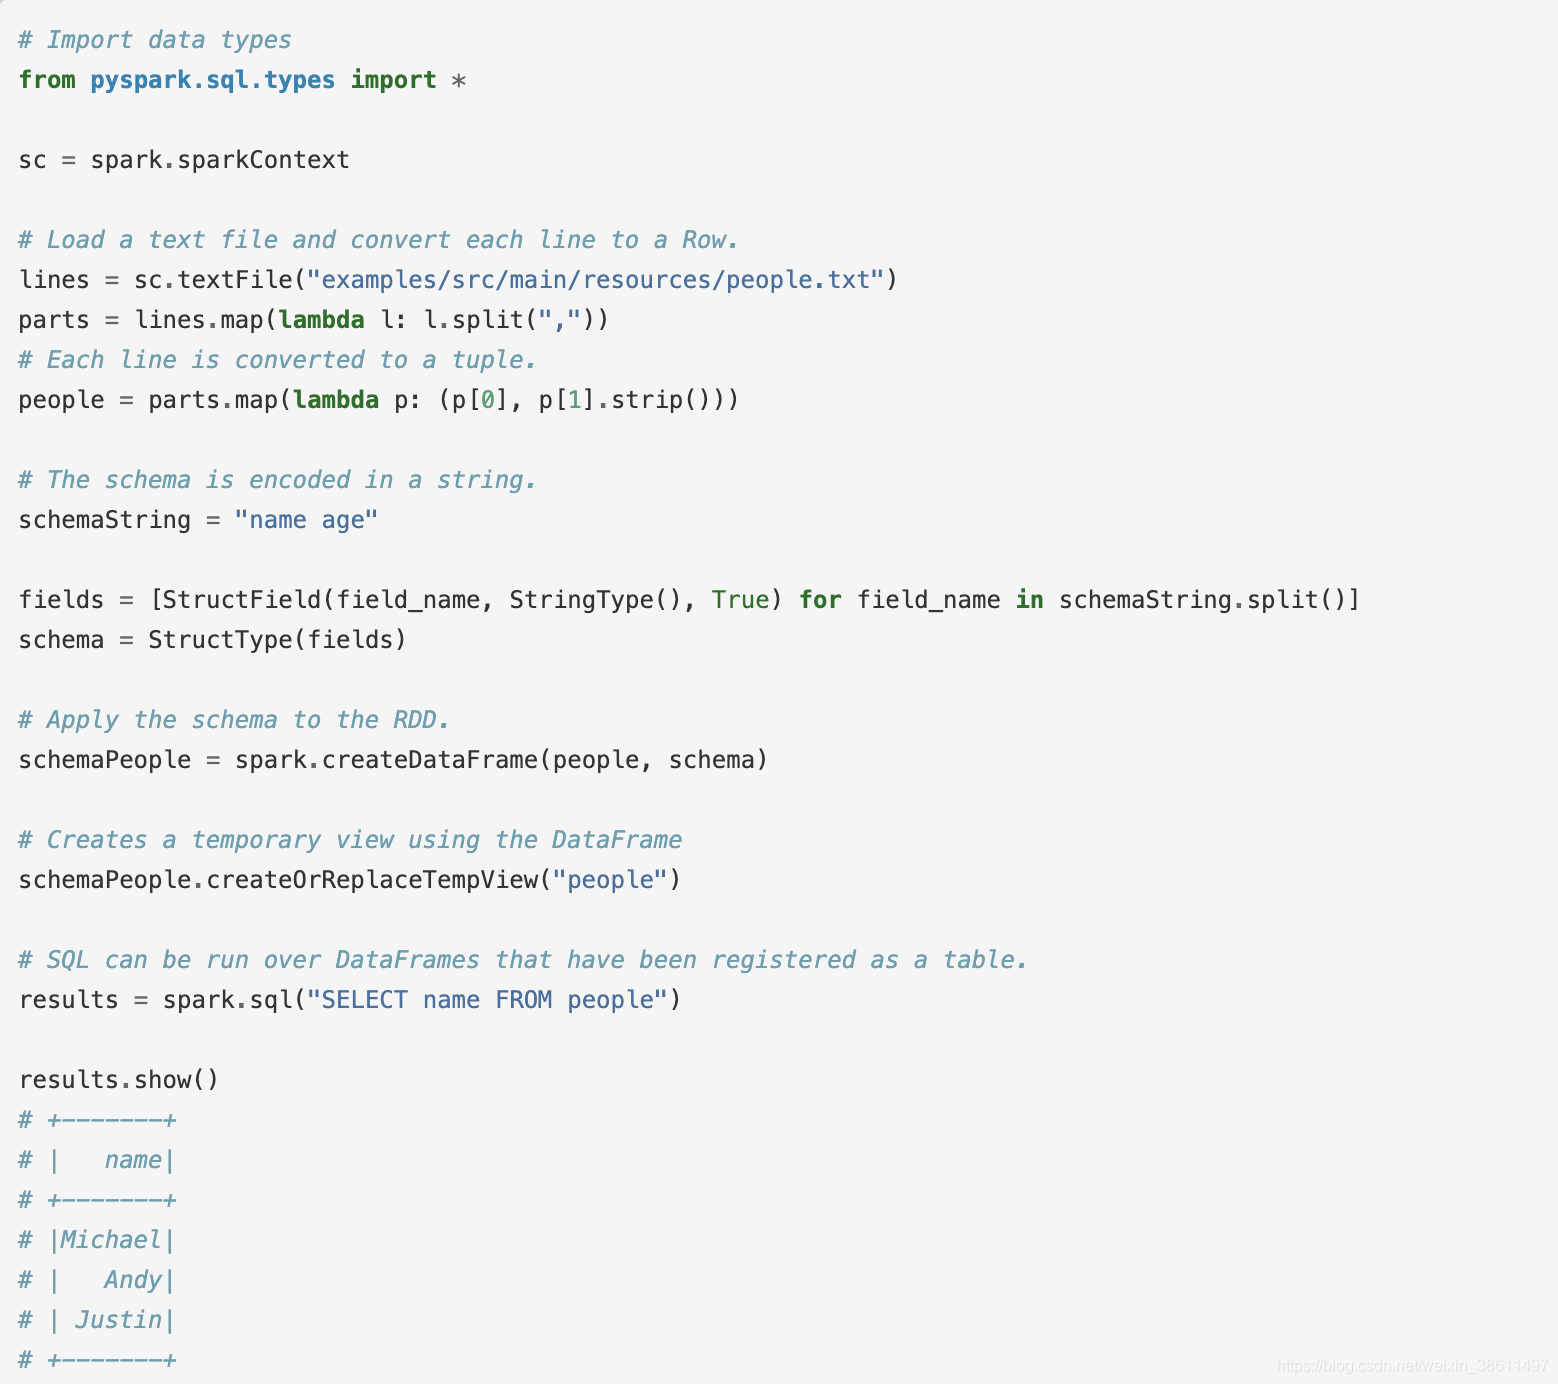Click the 'True' keyword in StructField call
This screenshot has height=1384, width=1558.
(740, 600)
